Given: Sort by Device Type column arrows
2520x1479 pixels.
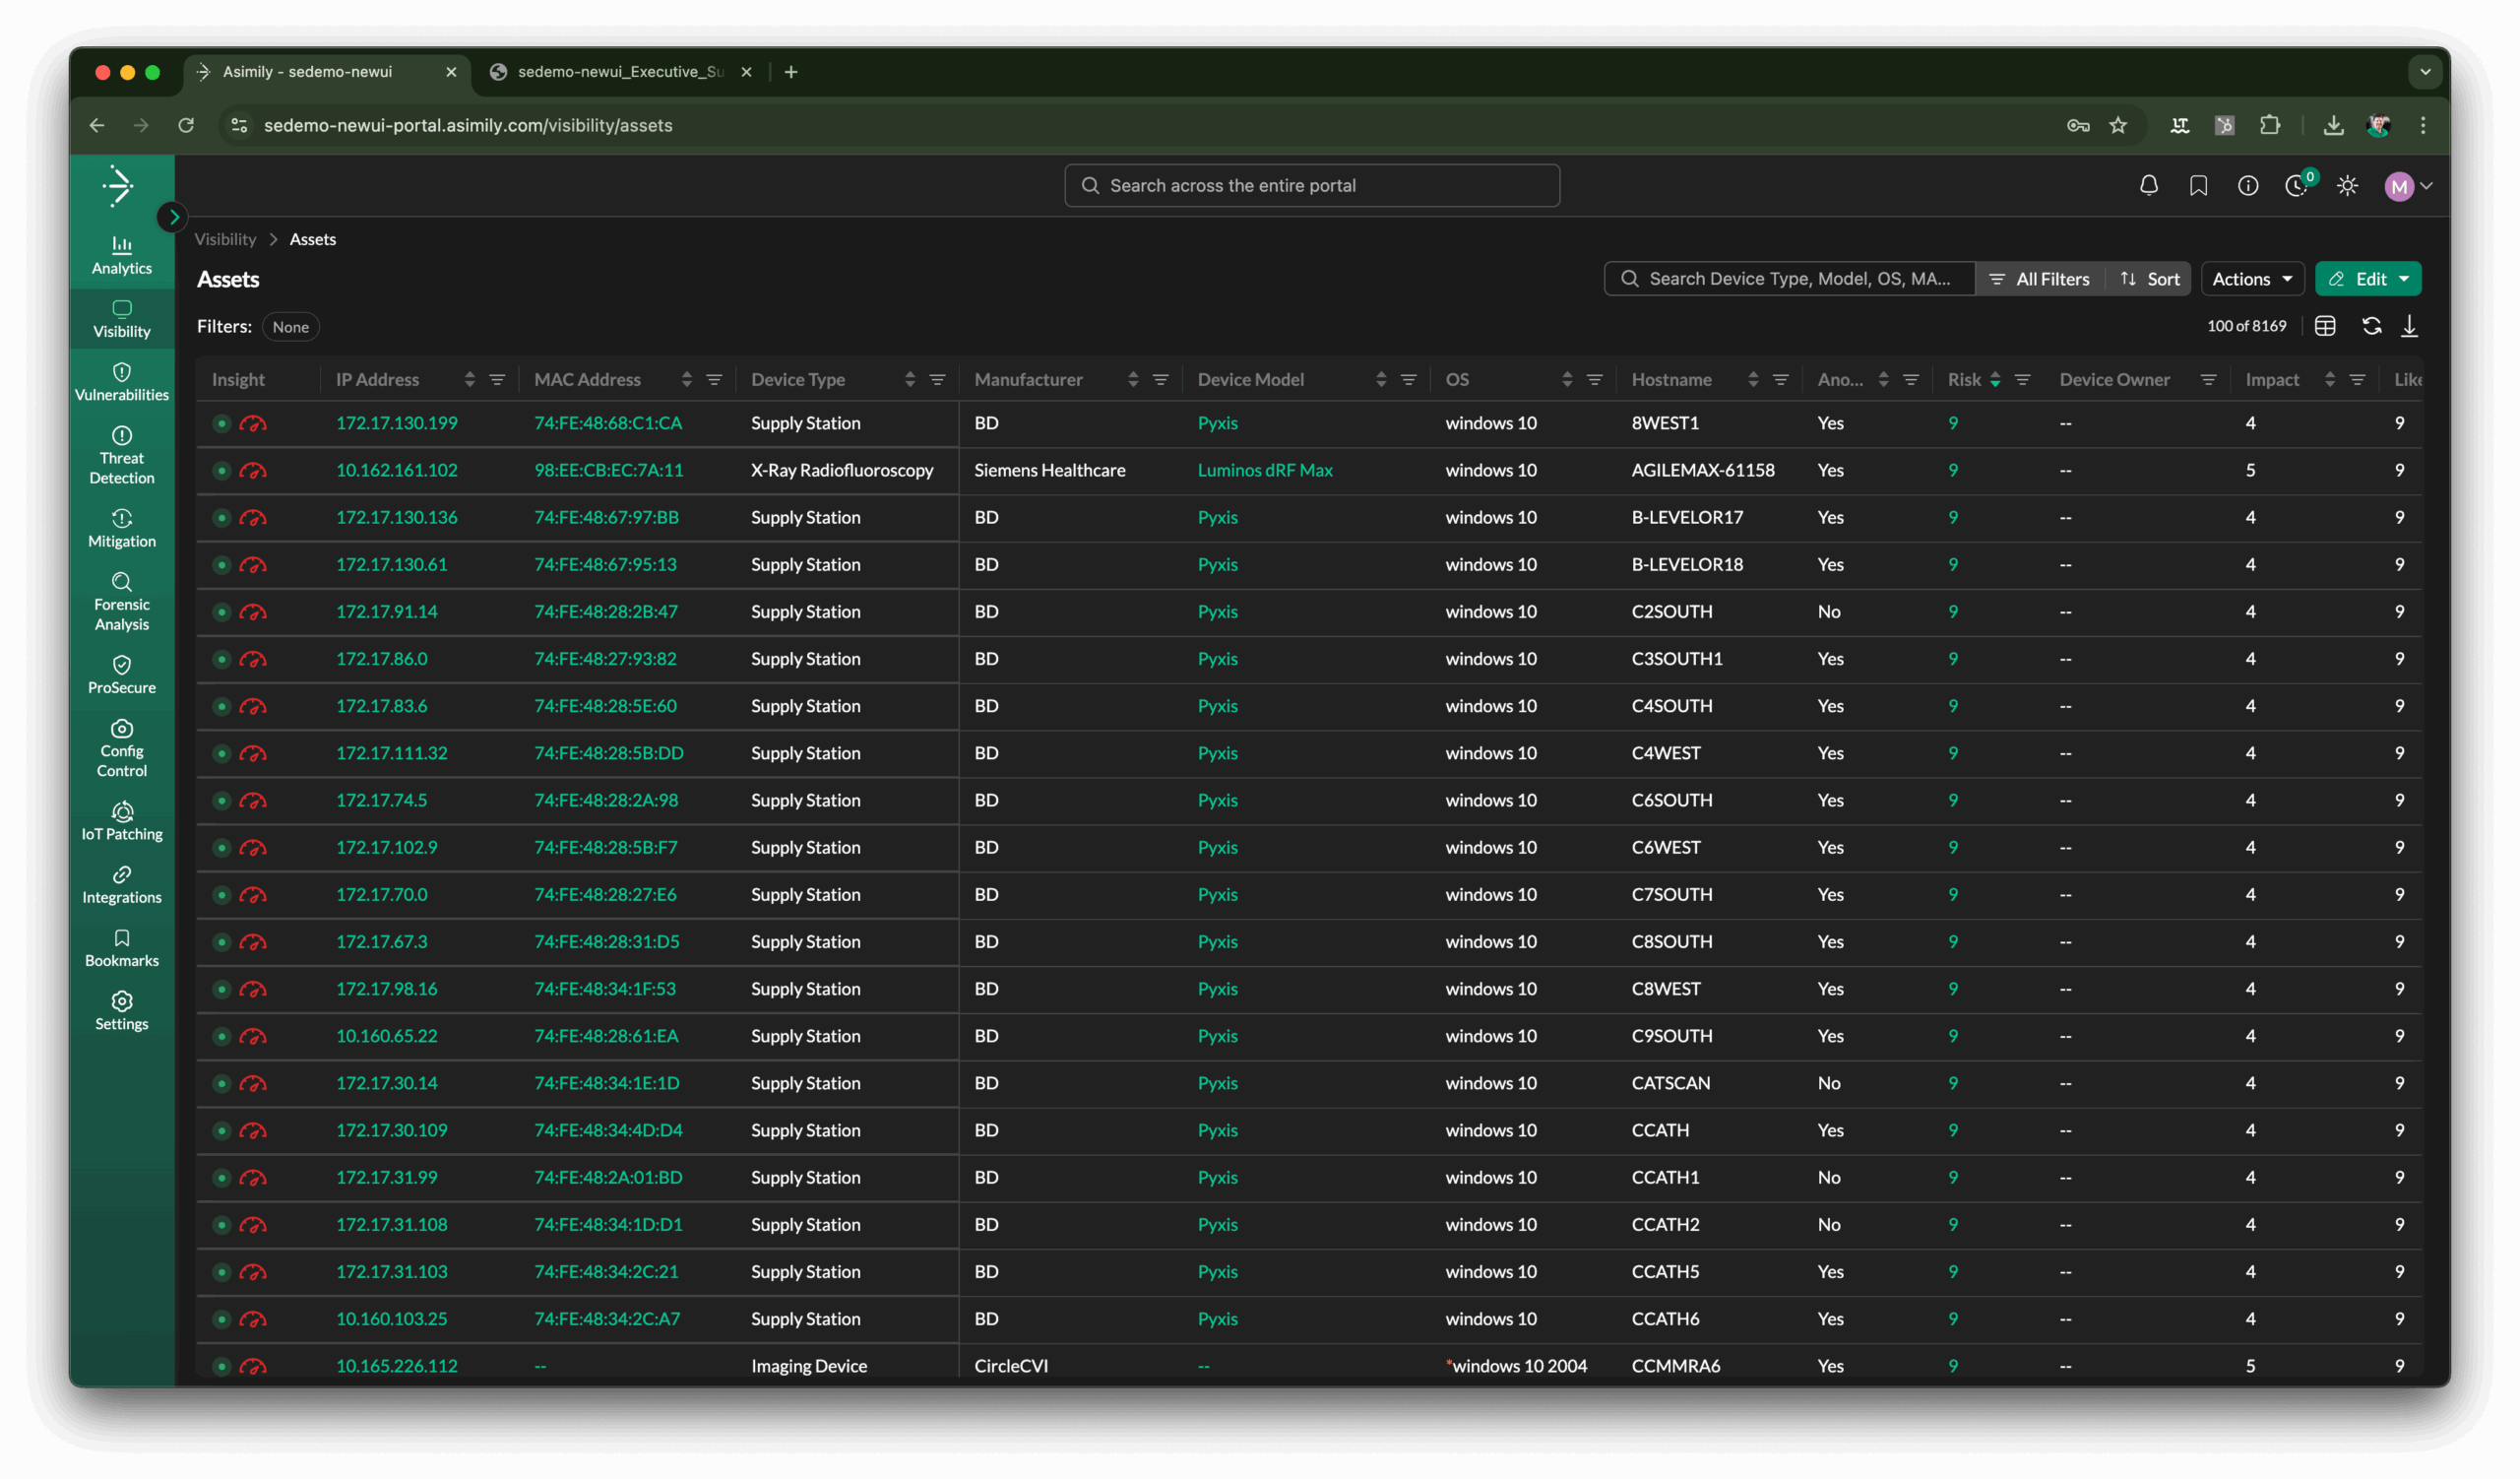Looking at the screenshot, I should (x=910, y=380).
